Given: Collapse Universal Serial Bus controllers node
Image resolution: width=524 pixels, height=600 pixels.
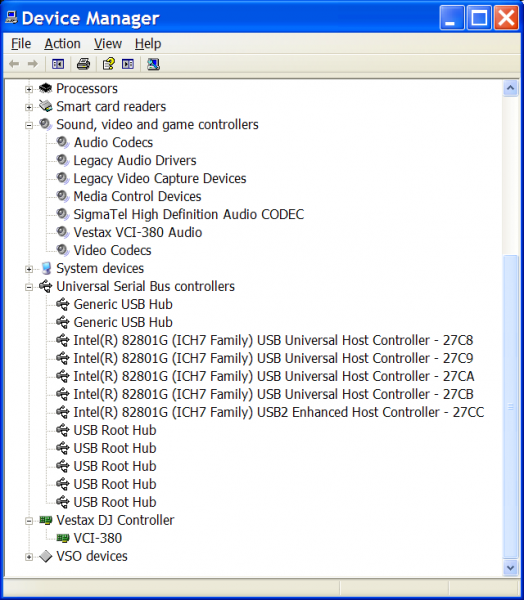Looking at the screenshot, I should point(29,287).
